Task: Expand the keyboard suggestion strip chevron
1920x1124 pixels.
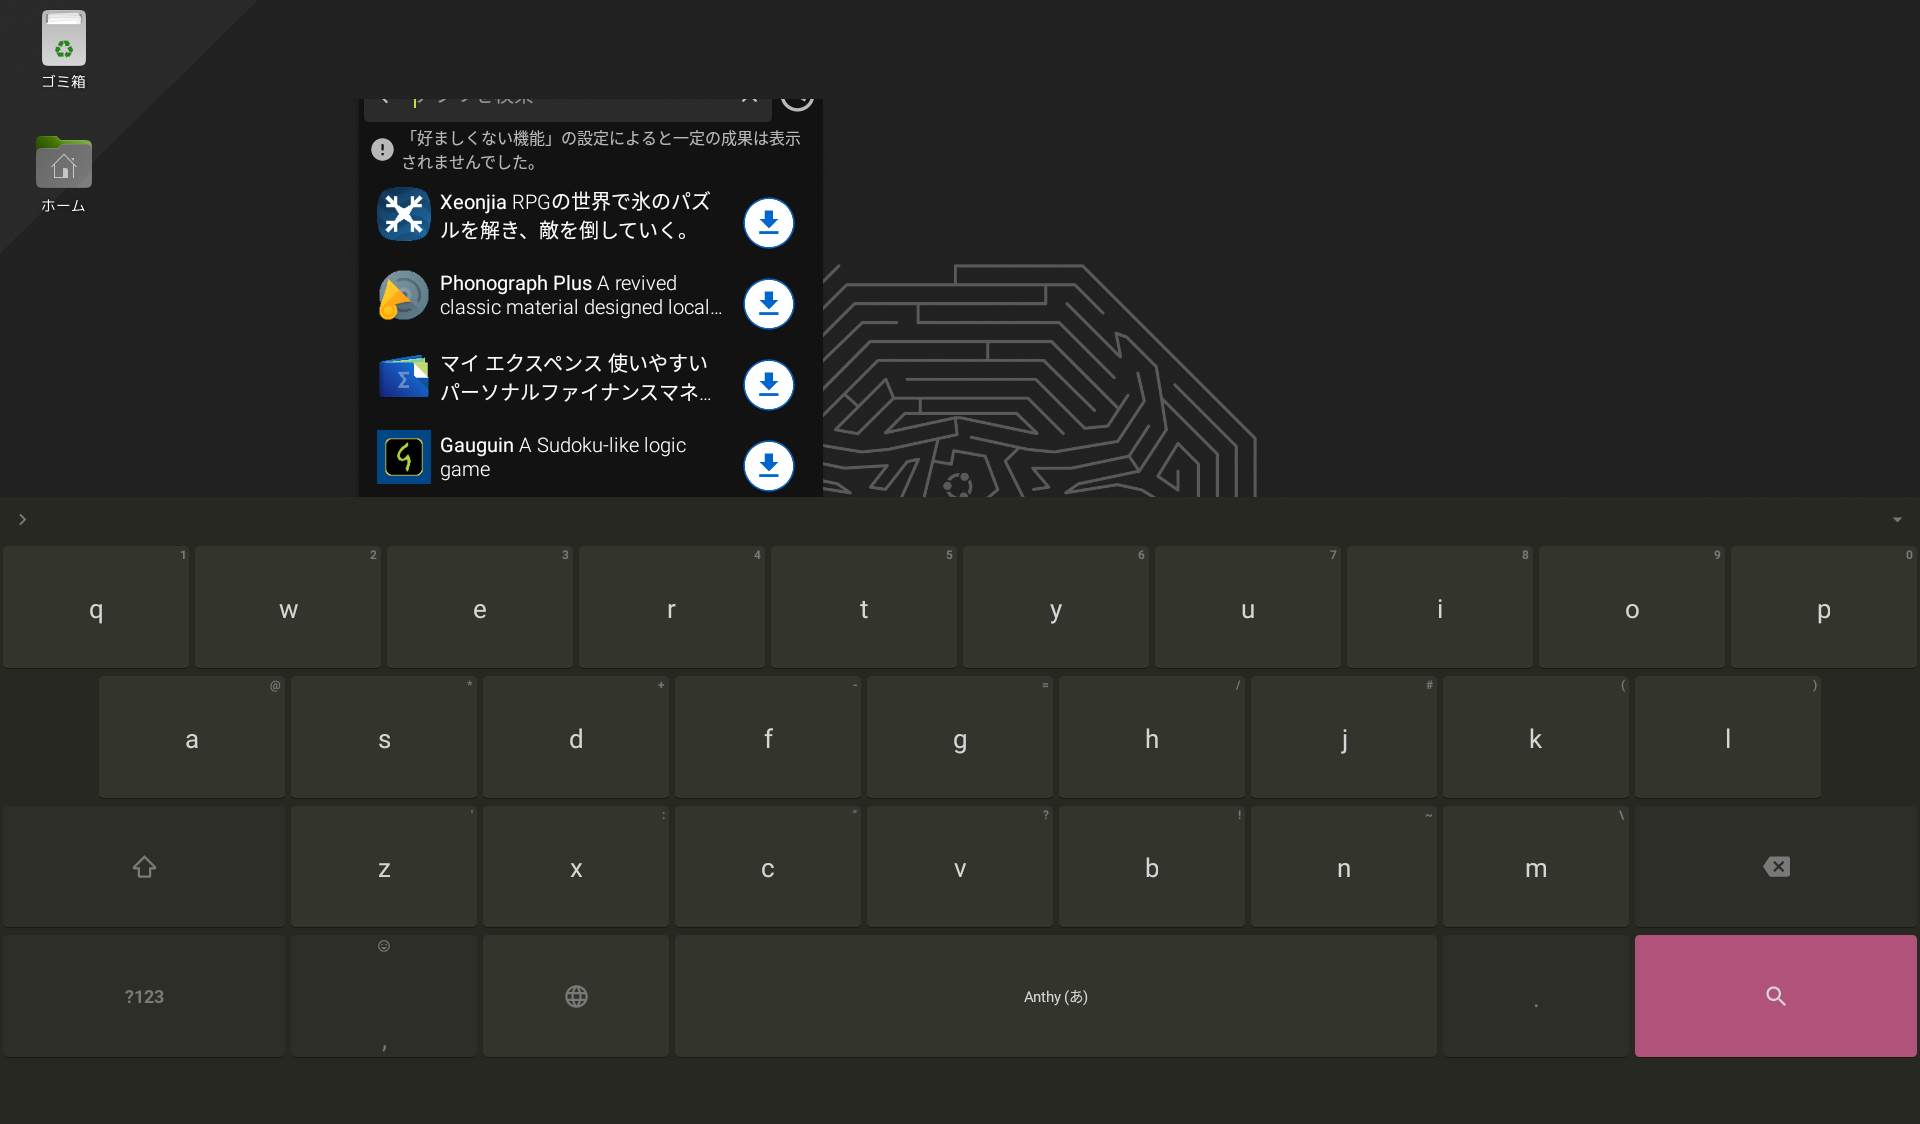Action: (x=22, y=519)
